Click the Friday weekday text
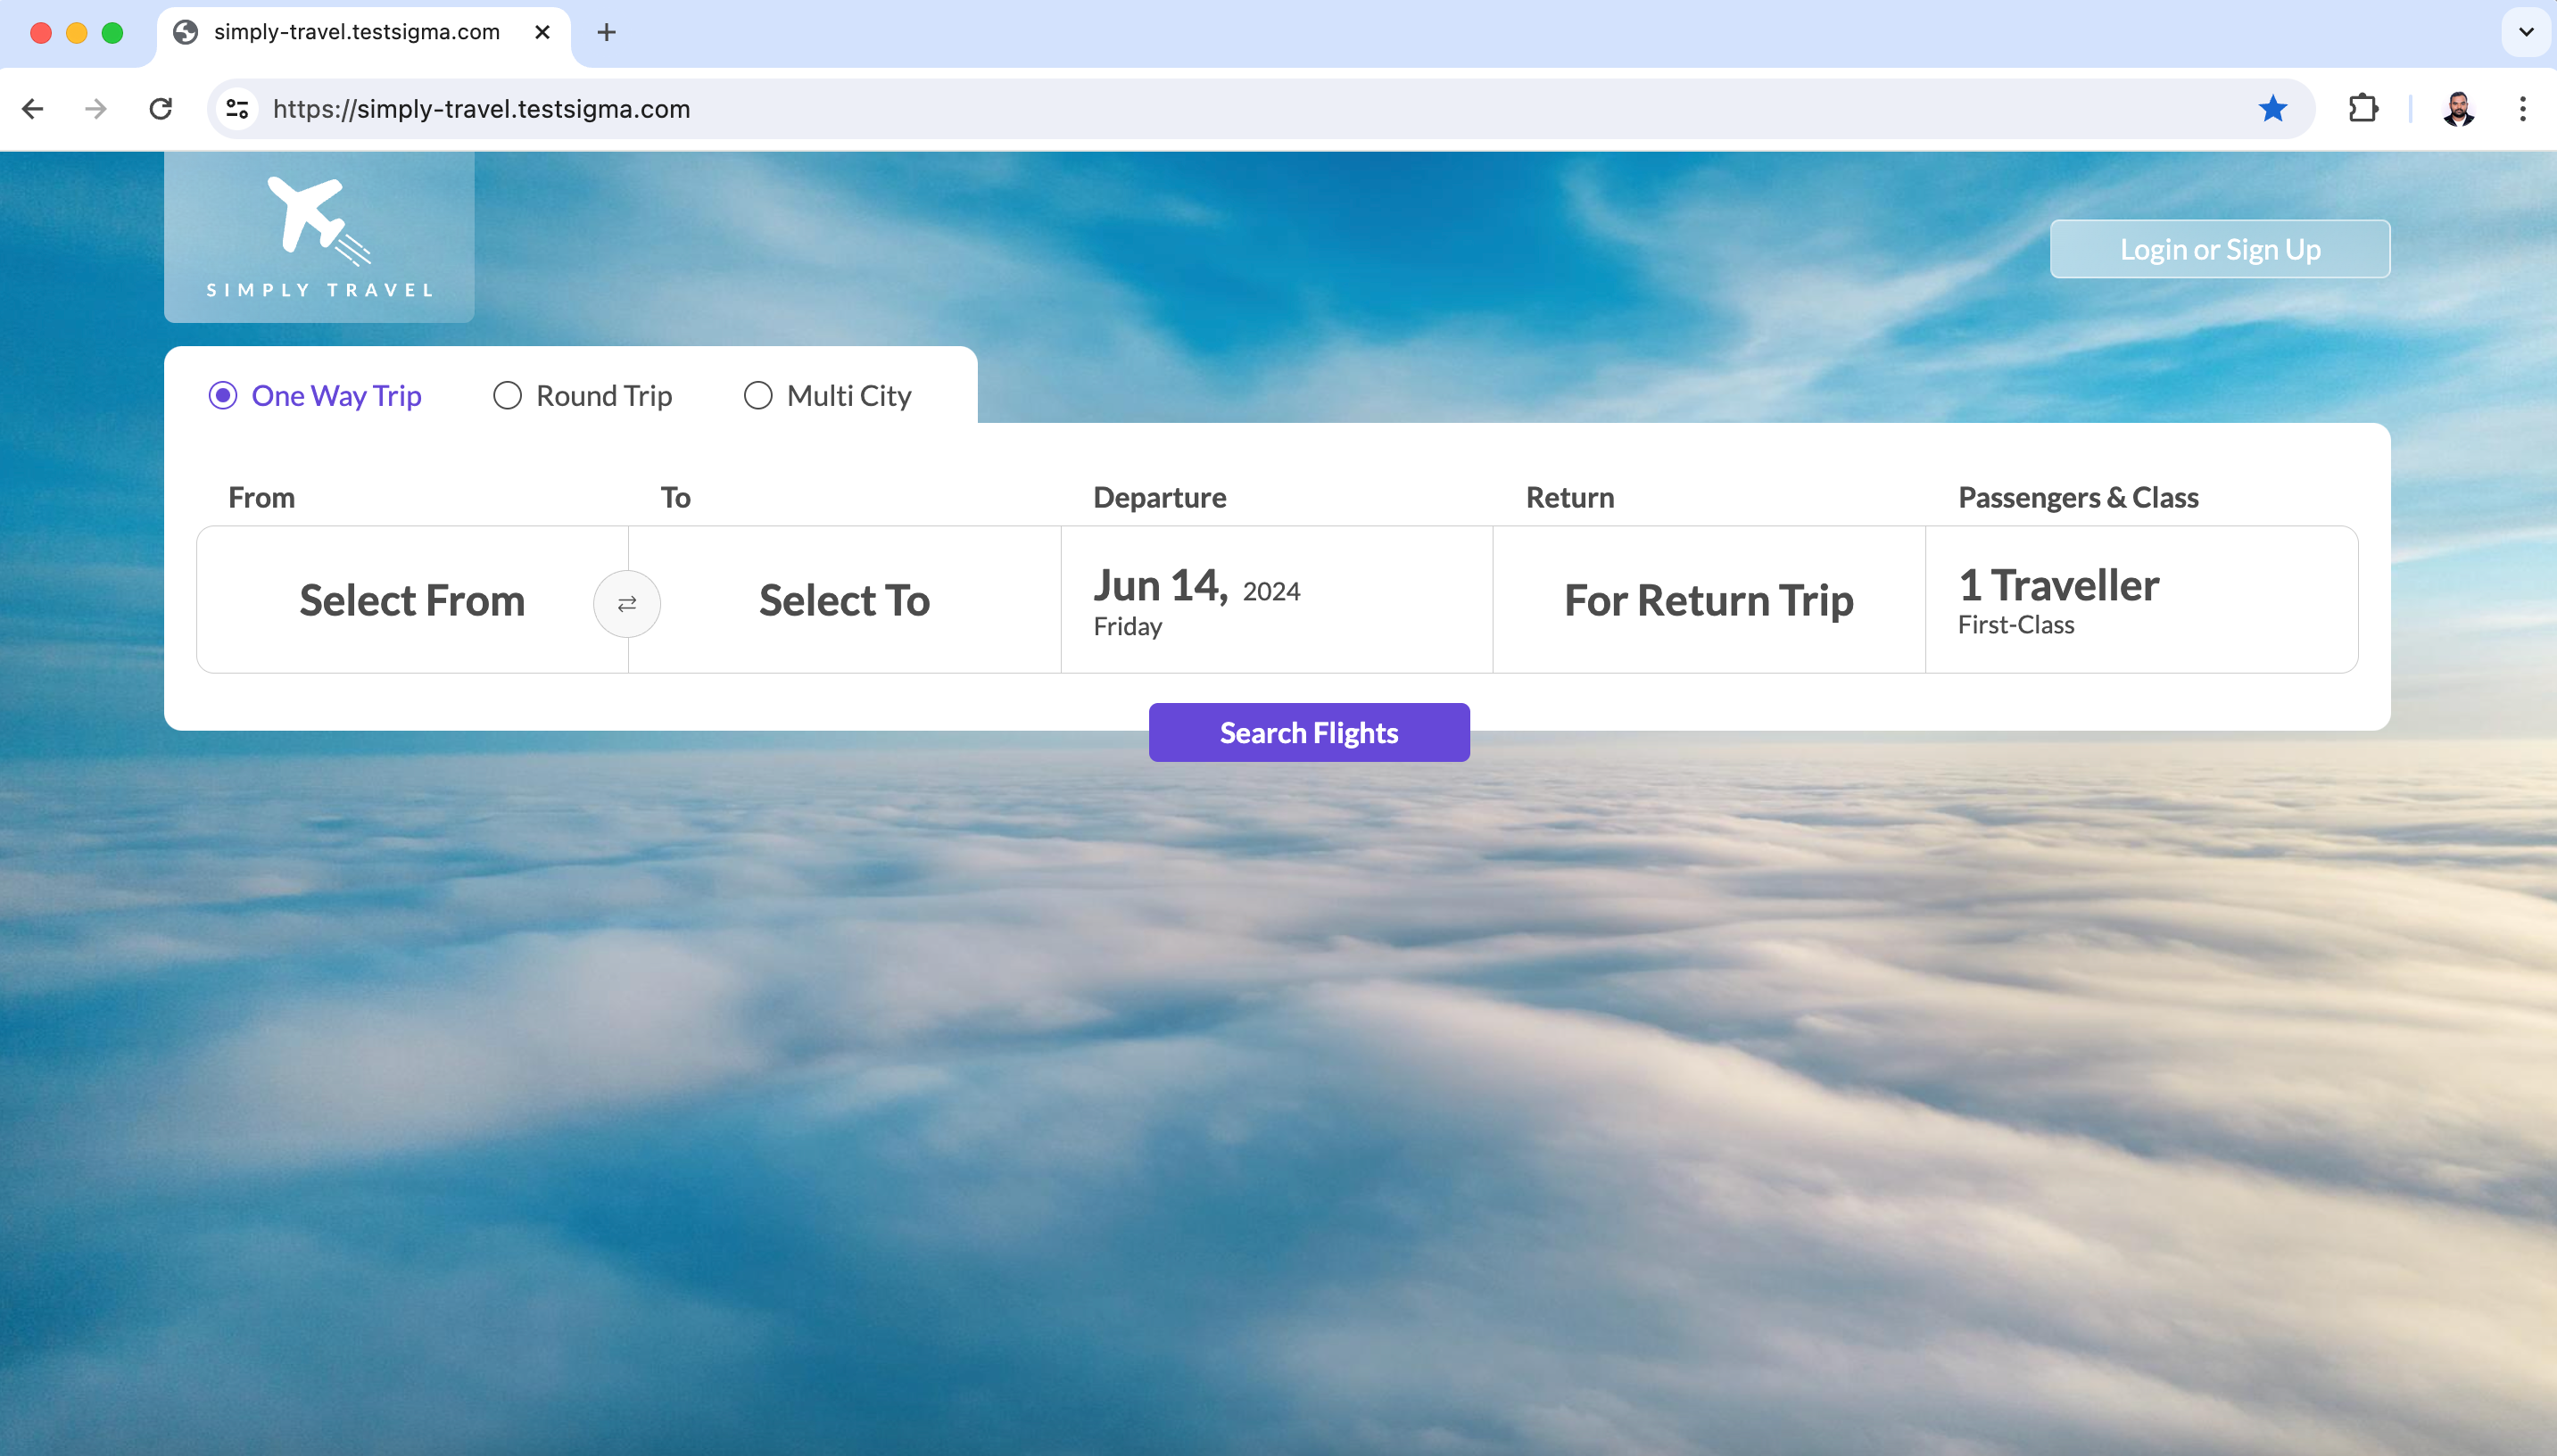The width and height of the screenshot is (2557, 1456). [x=1127, y=627]
